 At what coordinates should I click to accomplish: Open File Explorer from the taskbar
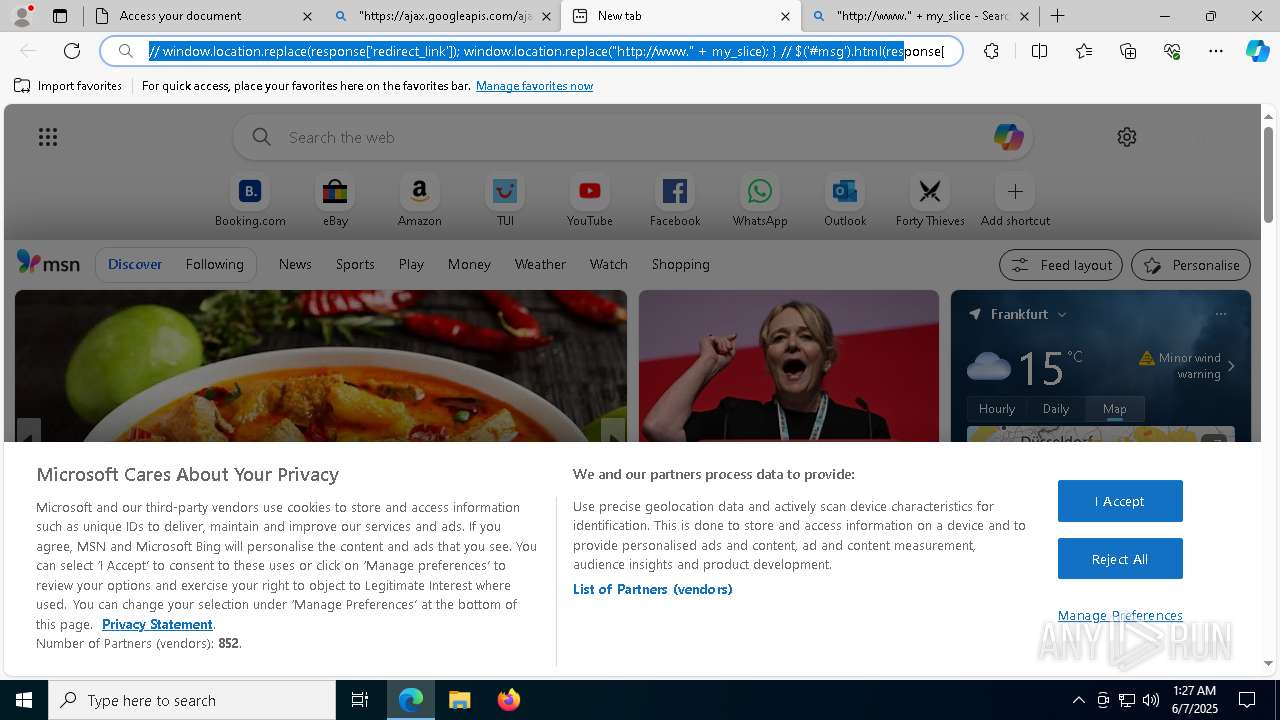pyautogui.click(x=459, y=700)
